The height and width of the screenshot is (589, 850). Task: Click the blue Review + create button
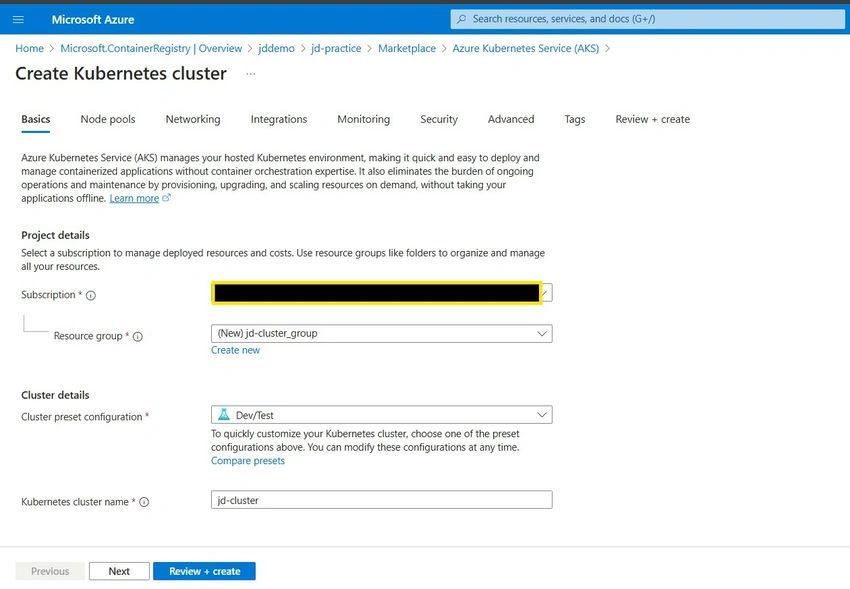[204, 571]
